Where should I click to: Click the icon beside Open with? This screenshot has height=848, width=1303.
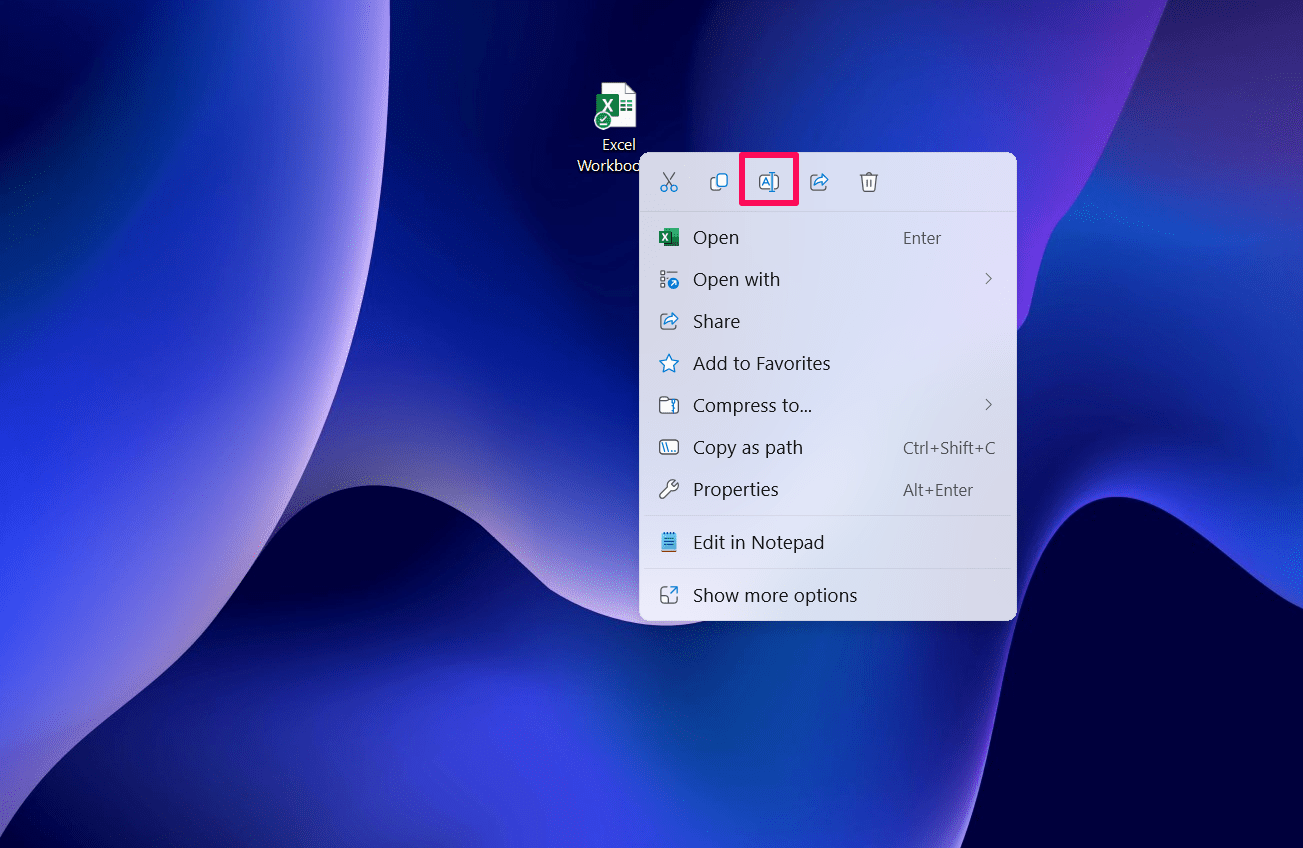(669, 280)
